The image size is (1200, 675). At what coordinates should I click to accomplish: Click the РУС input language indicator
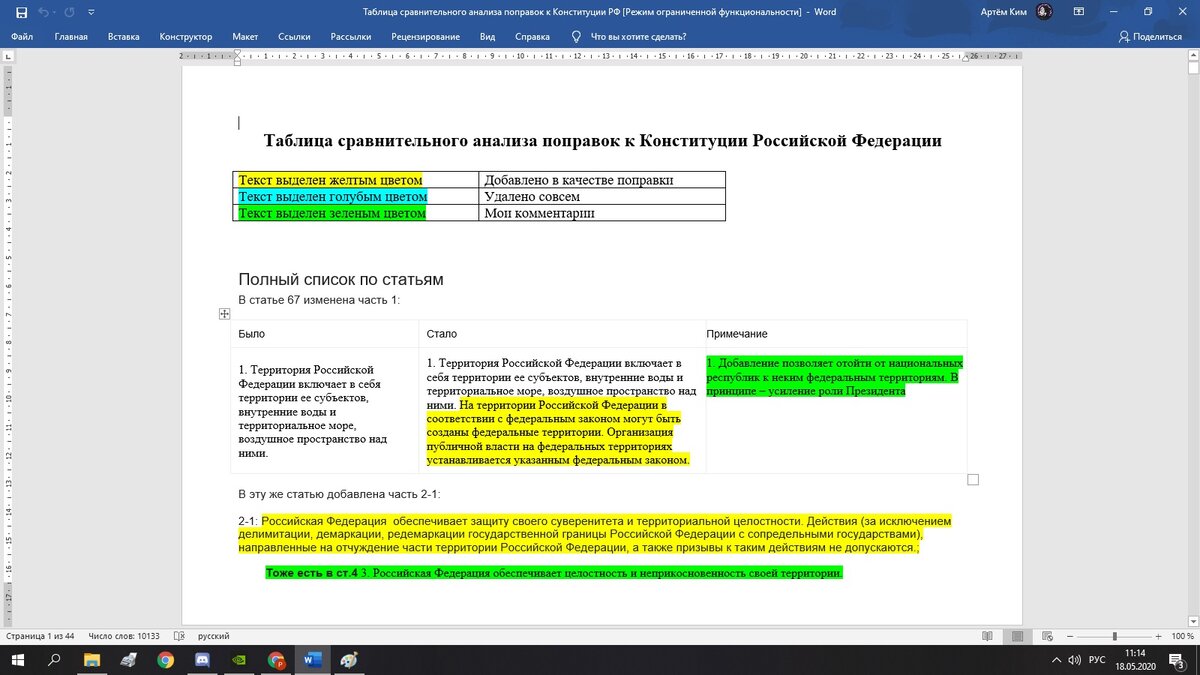pos(1097,660)
